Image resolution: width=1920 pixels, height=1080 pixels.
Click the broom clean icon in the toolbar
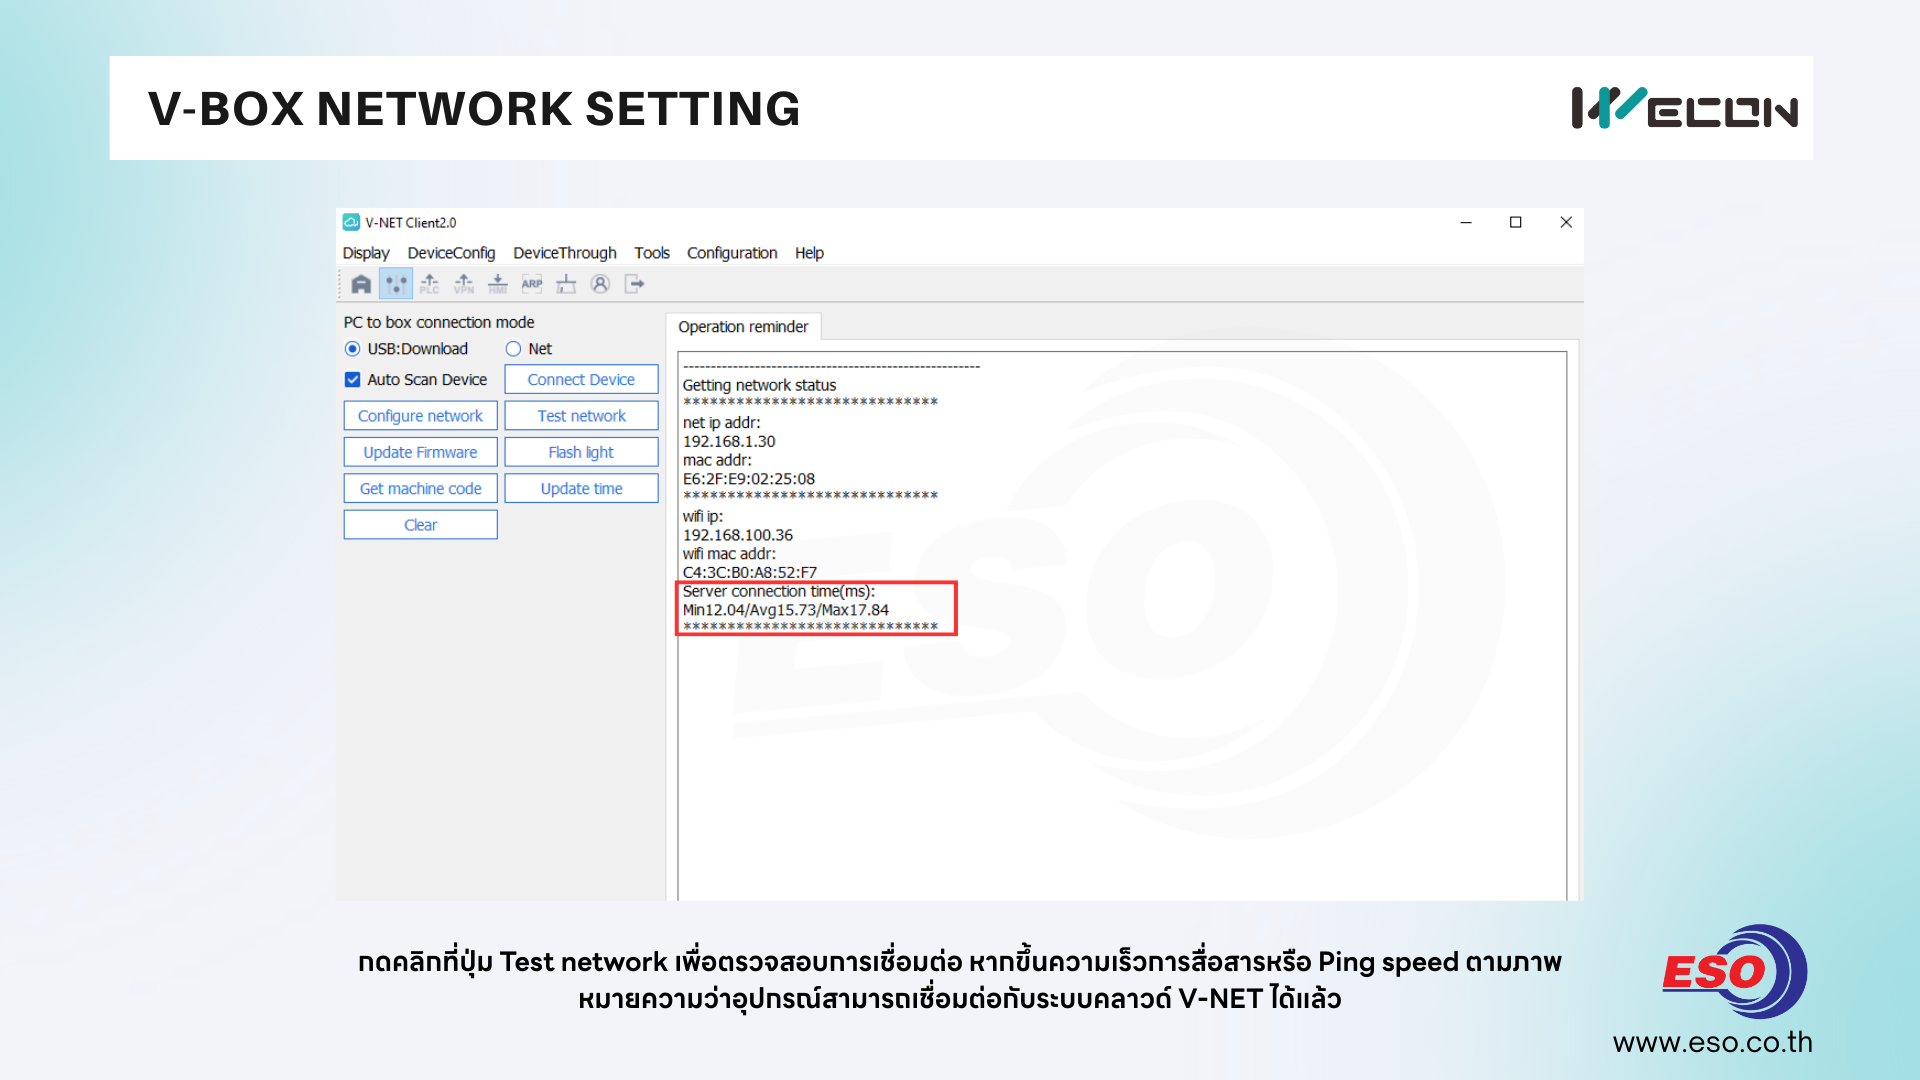click(x=566, y=285)
